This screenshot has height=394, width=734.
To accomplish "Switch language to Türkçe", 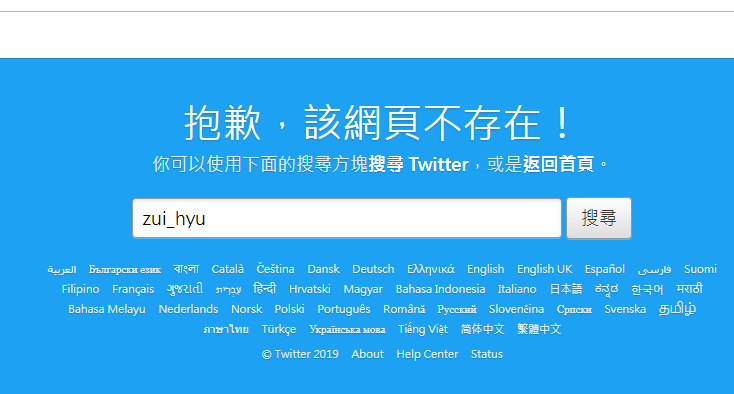I will (279, 329).
